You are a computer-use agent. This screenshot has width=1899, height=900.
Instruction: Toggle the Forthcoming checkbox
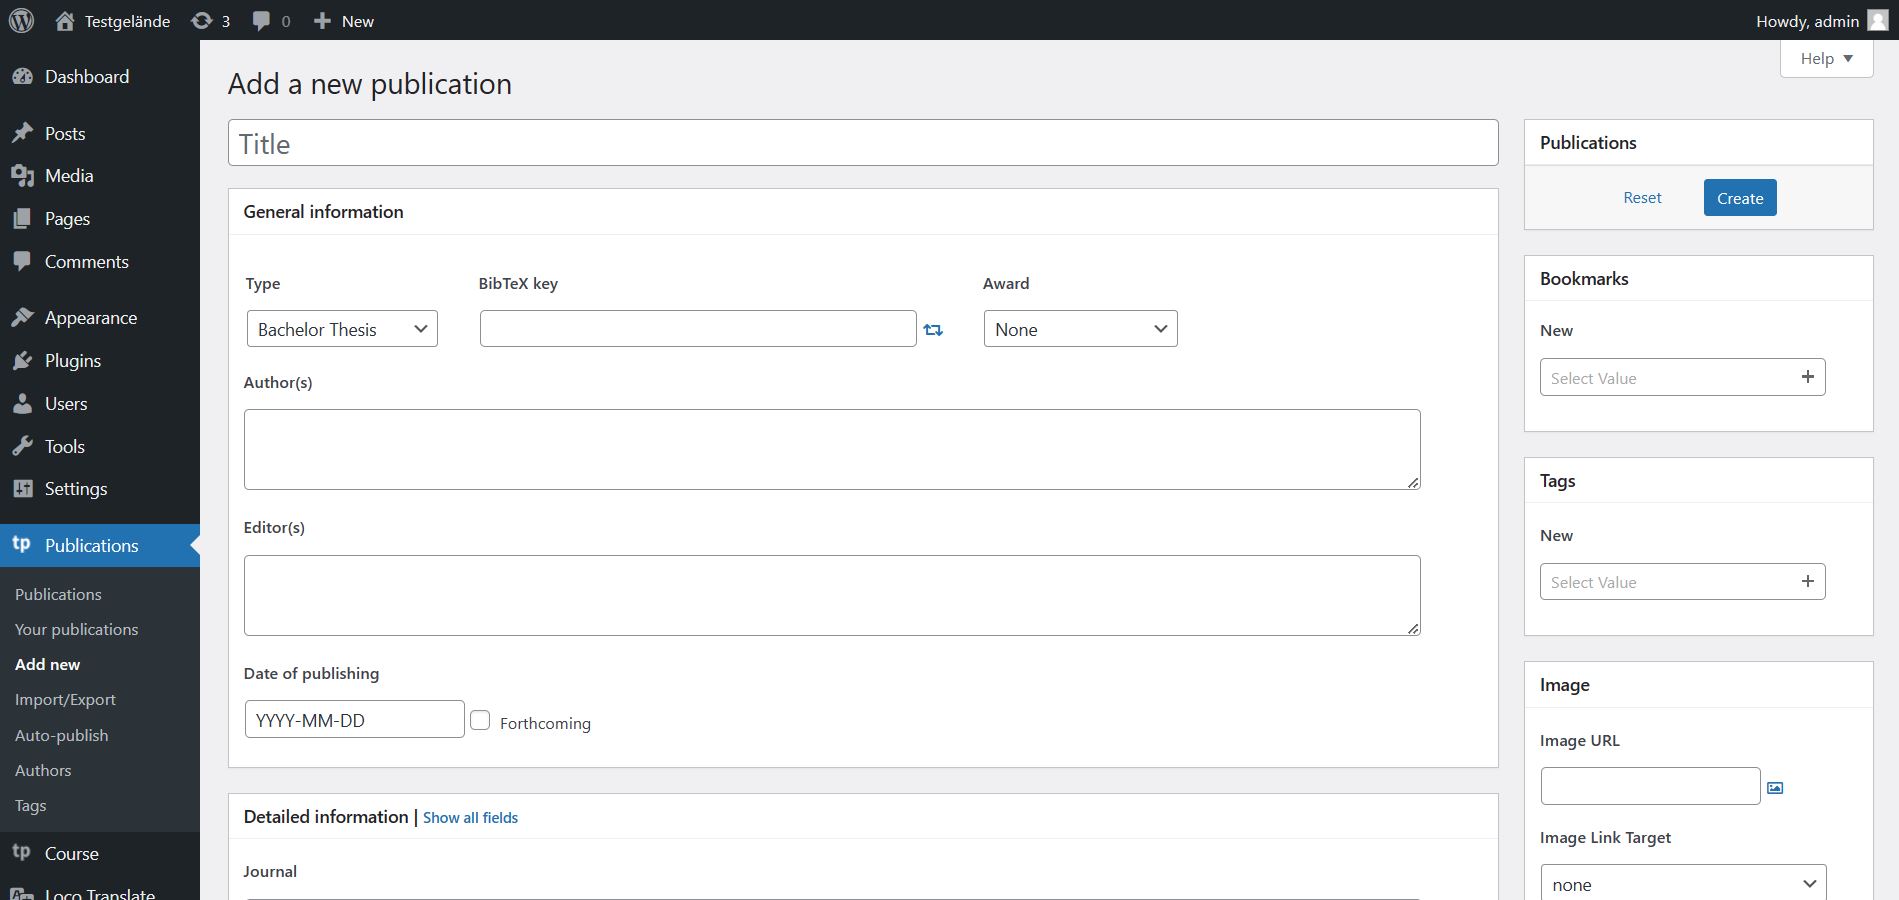click(480, 720)
